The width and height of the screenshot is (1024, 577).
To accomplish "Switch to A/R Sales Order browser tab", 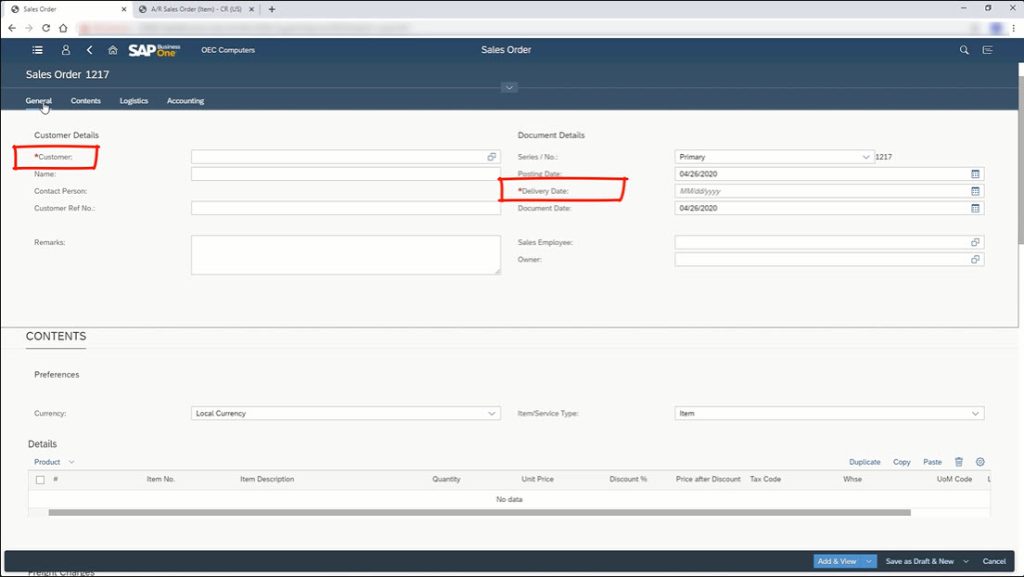I will (x=196, y=9).
